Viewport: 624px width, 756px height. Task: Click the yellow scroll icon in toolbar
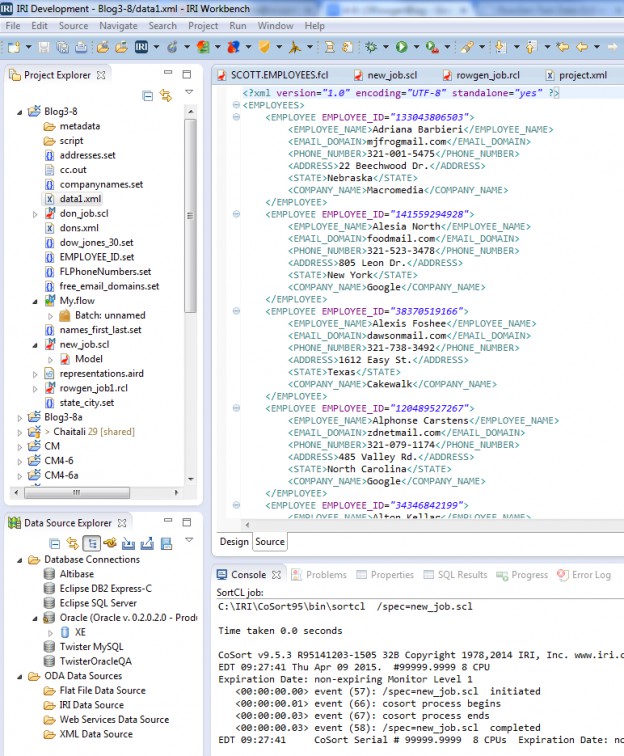330,47
